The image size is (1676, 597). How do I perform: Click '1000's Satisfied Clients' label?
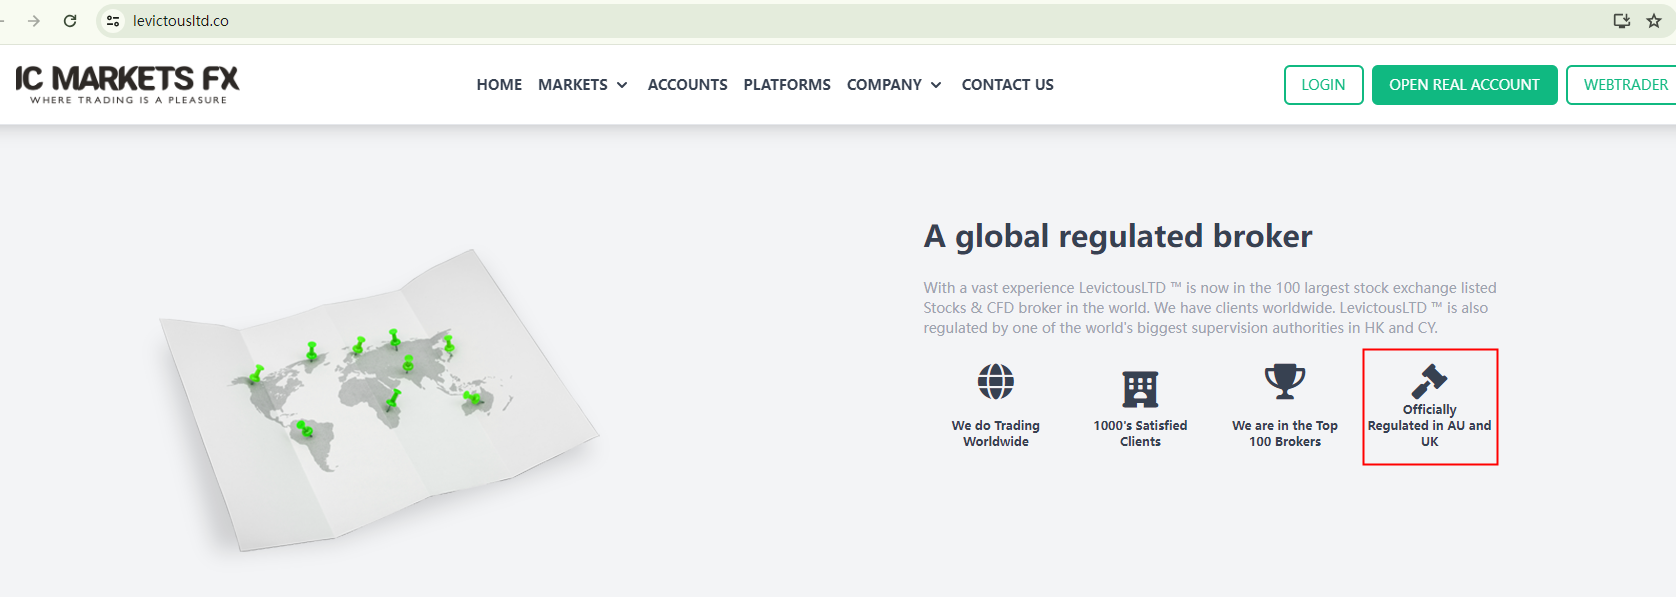click(1140, 433)
